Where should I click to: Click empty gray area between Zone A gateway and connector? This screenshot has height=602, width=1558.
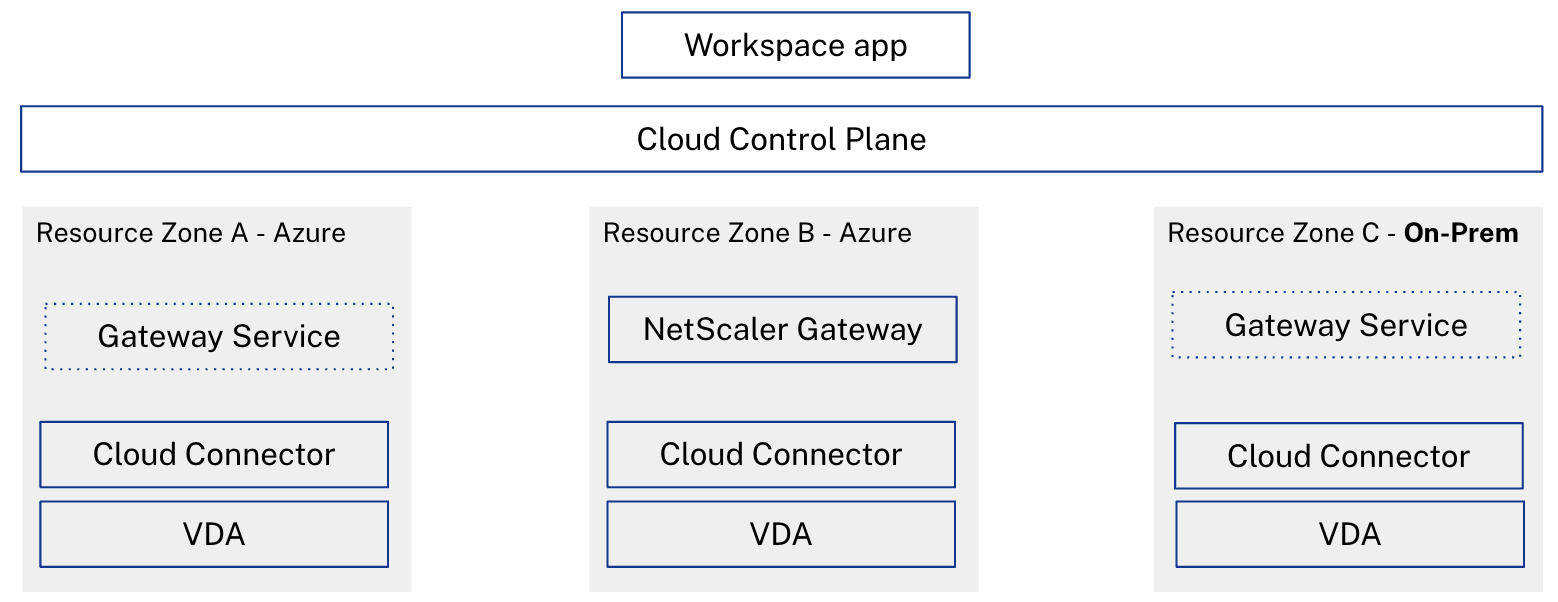click(215, 396)
